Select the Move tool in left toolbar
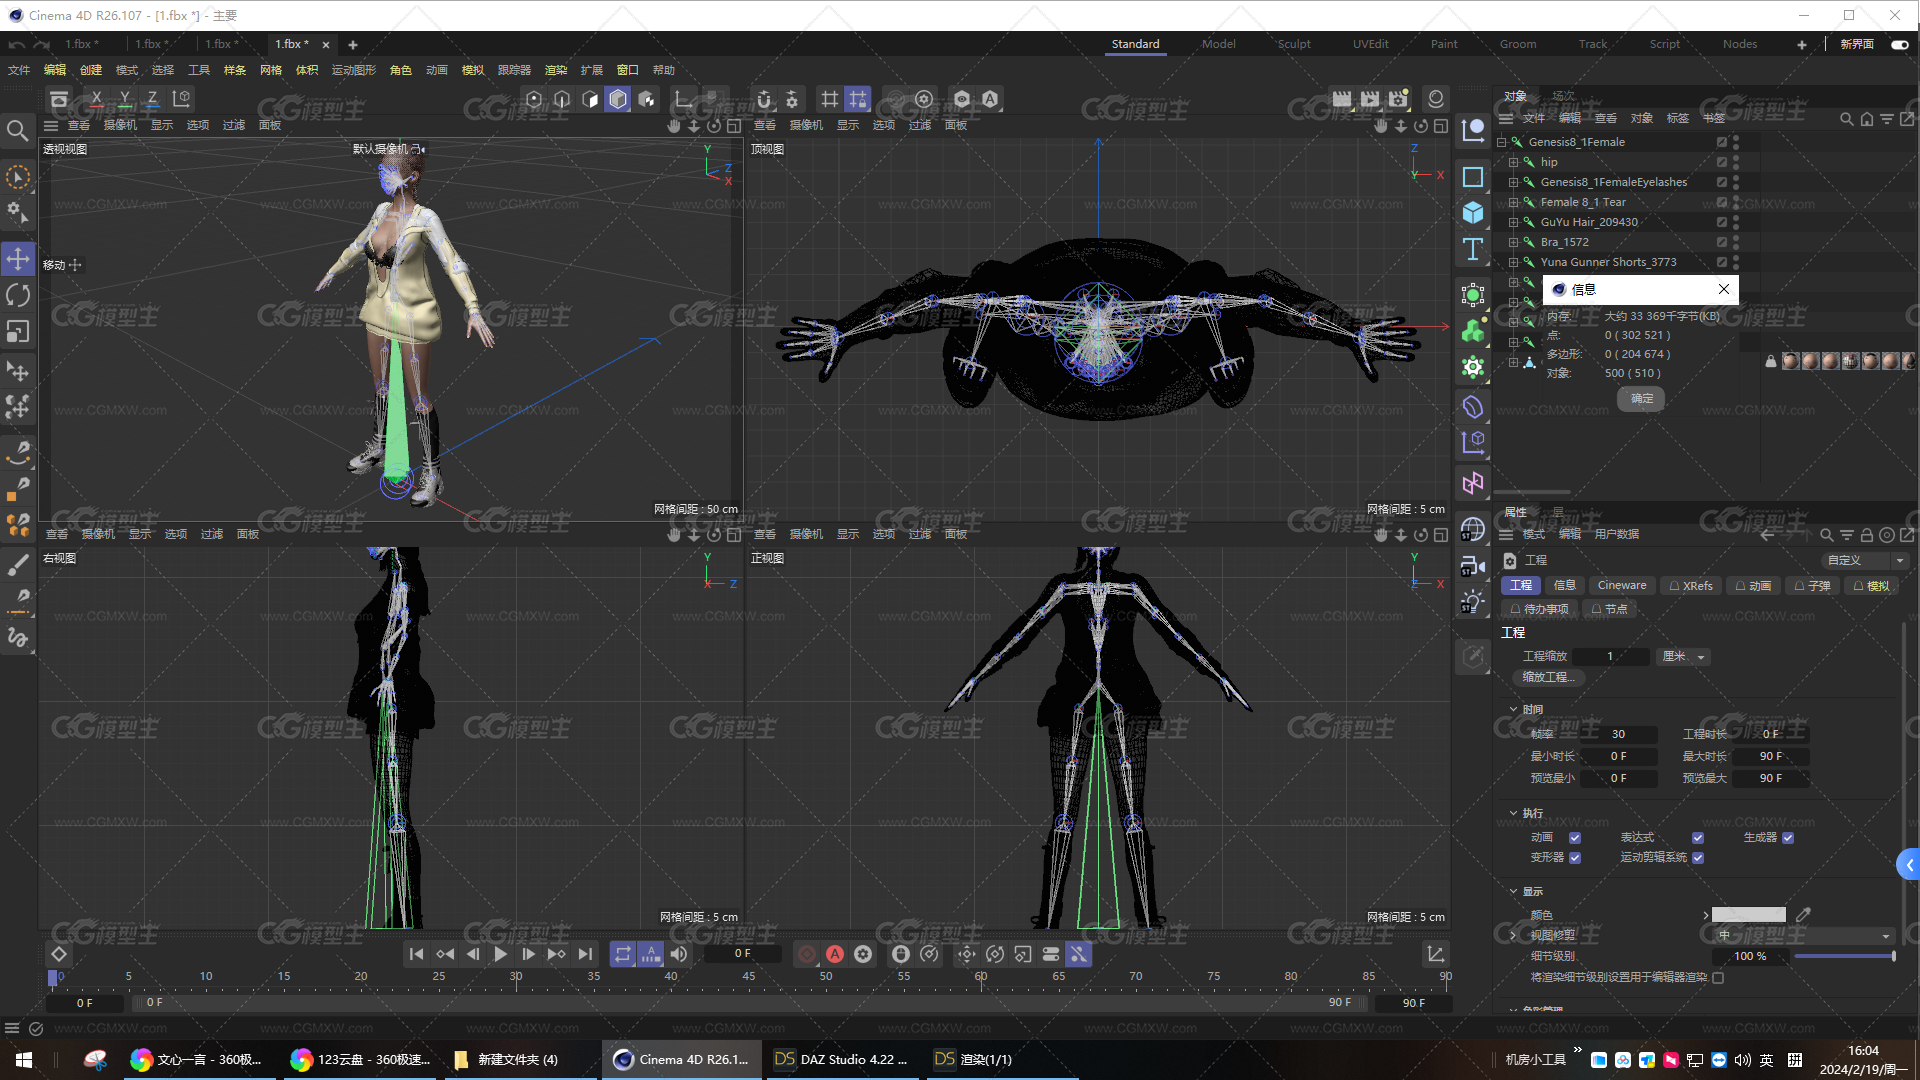1920x1080 pixels. tap(18, 259)
